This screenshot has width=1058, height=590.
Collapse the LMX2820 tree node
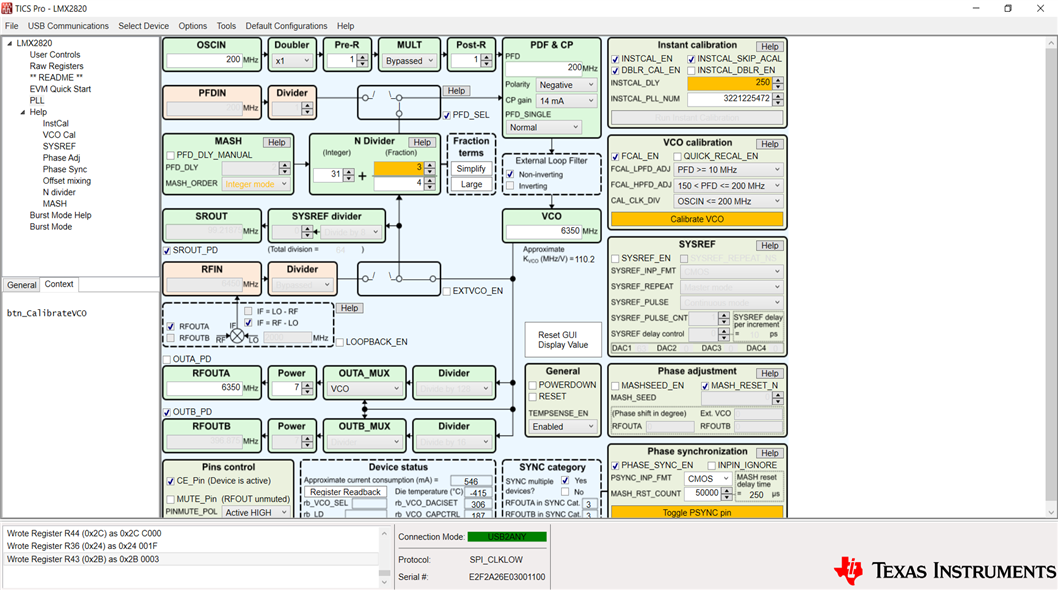tap(9, 43)
